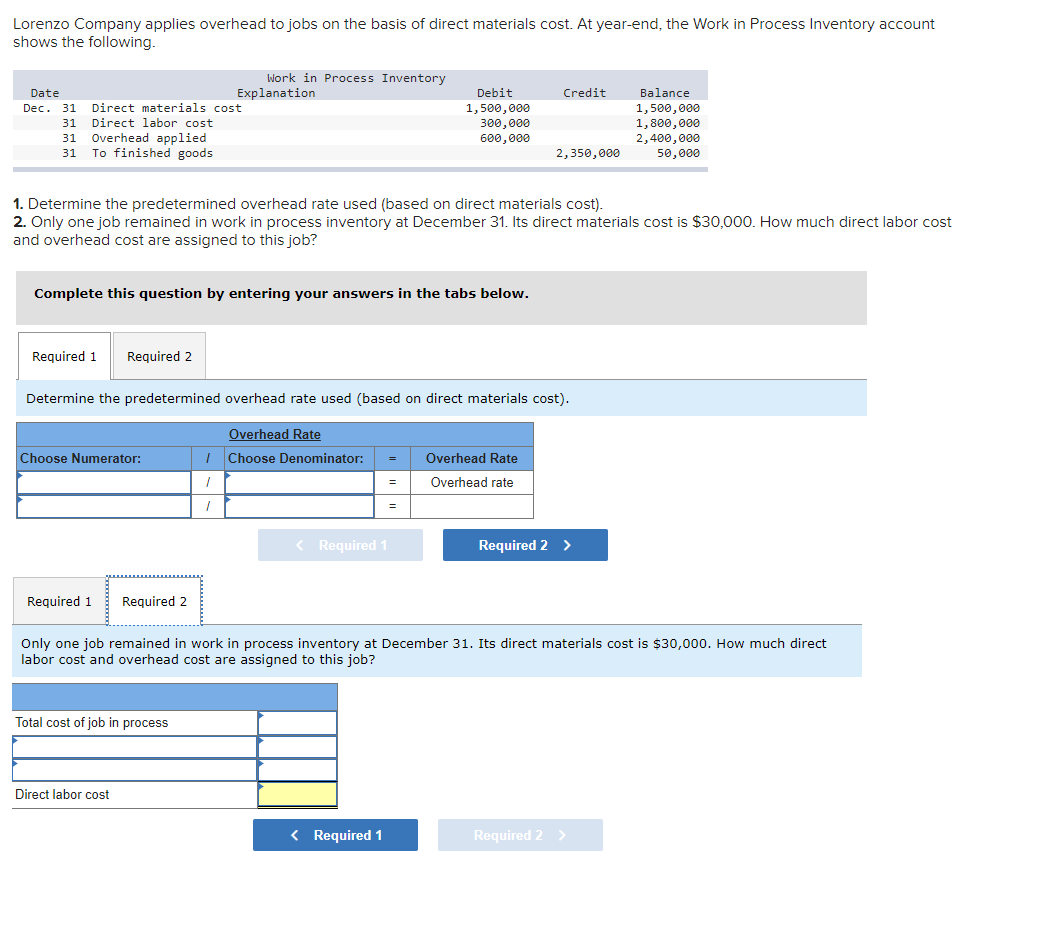Image resolution: width=1050 pixels, height=935 pixels.
Task: Click the amount field beside the first blank row
Action: pos(297,746)
